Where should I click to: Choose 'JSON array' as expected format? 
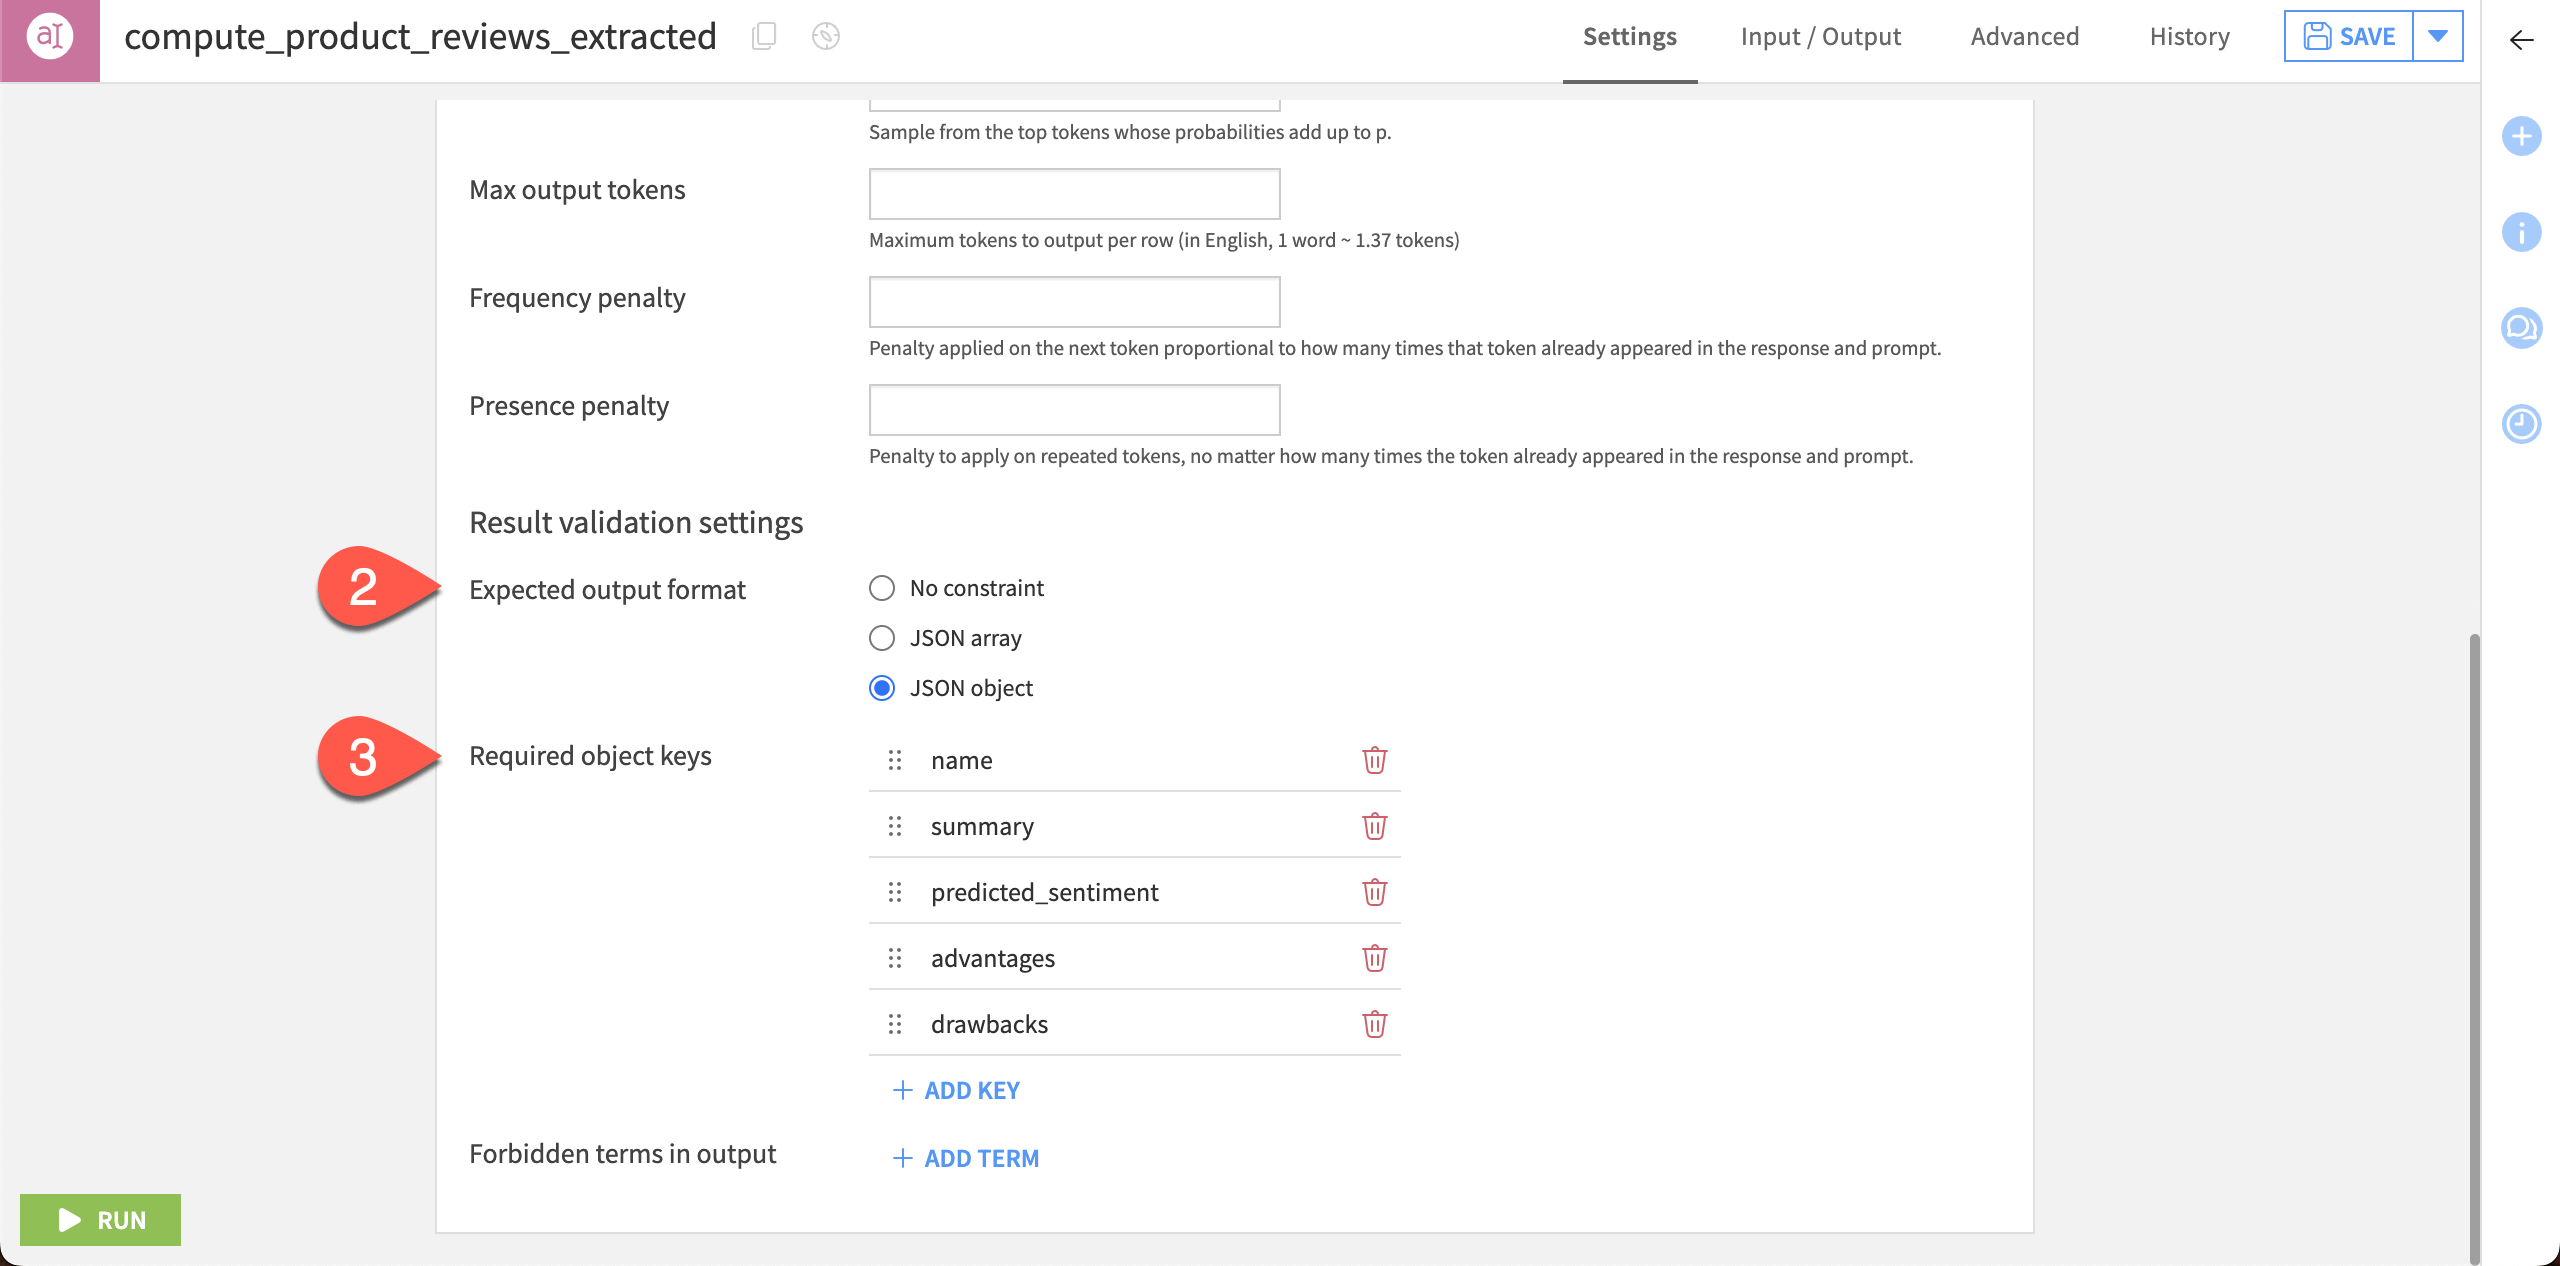[882, 638]
